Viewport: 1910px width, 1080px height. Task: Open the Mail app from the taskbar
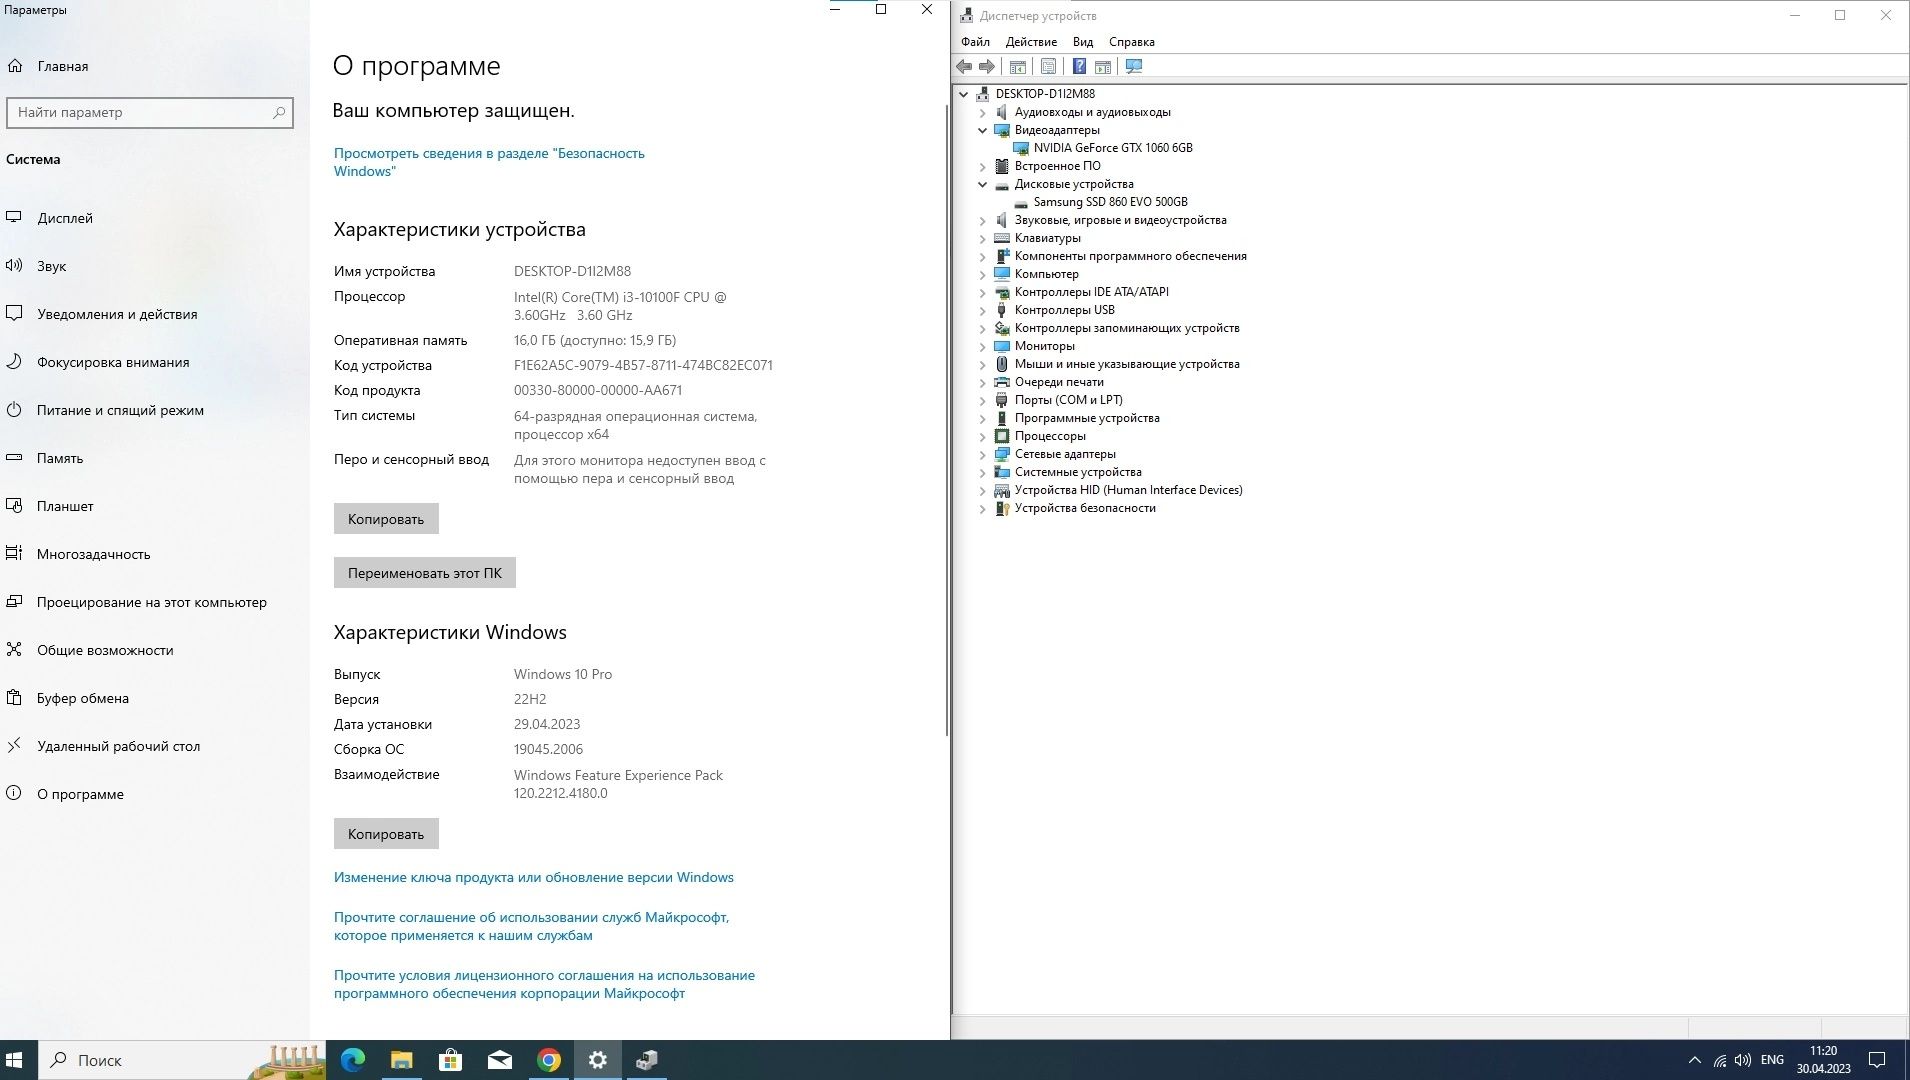(499, 1060)
